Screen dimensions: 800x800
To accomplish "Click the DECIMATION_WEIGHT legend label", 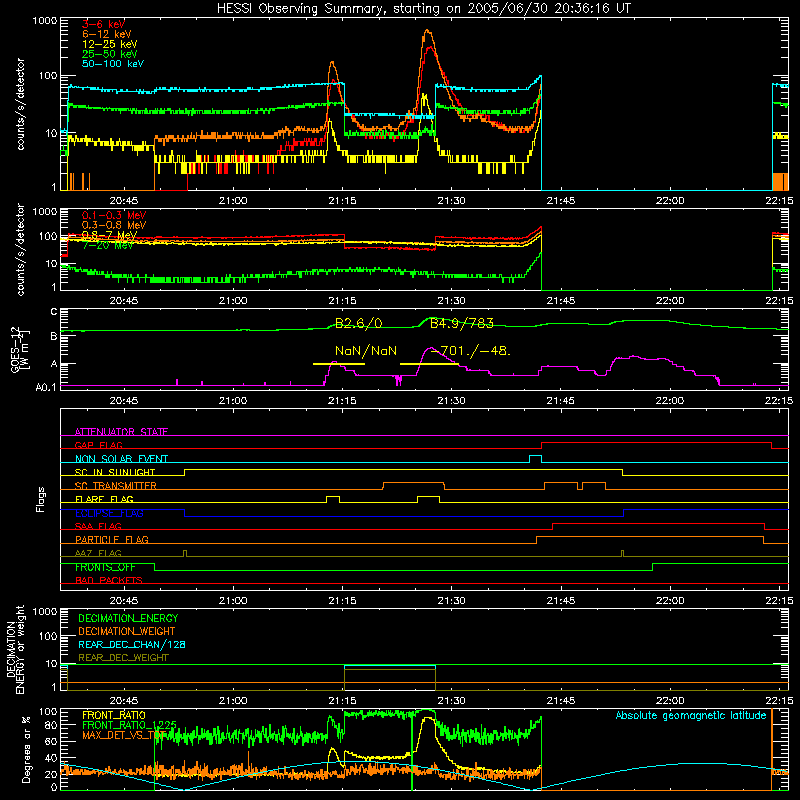I will (127, 631).
